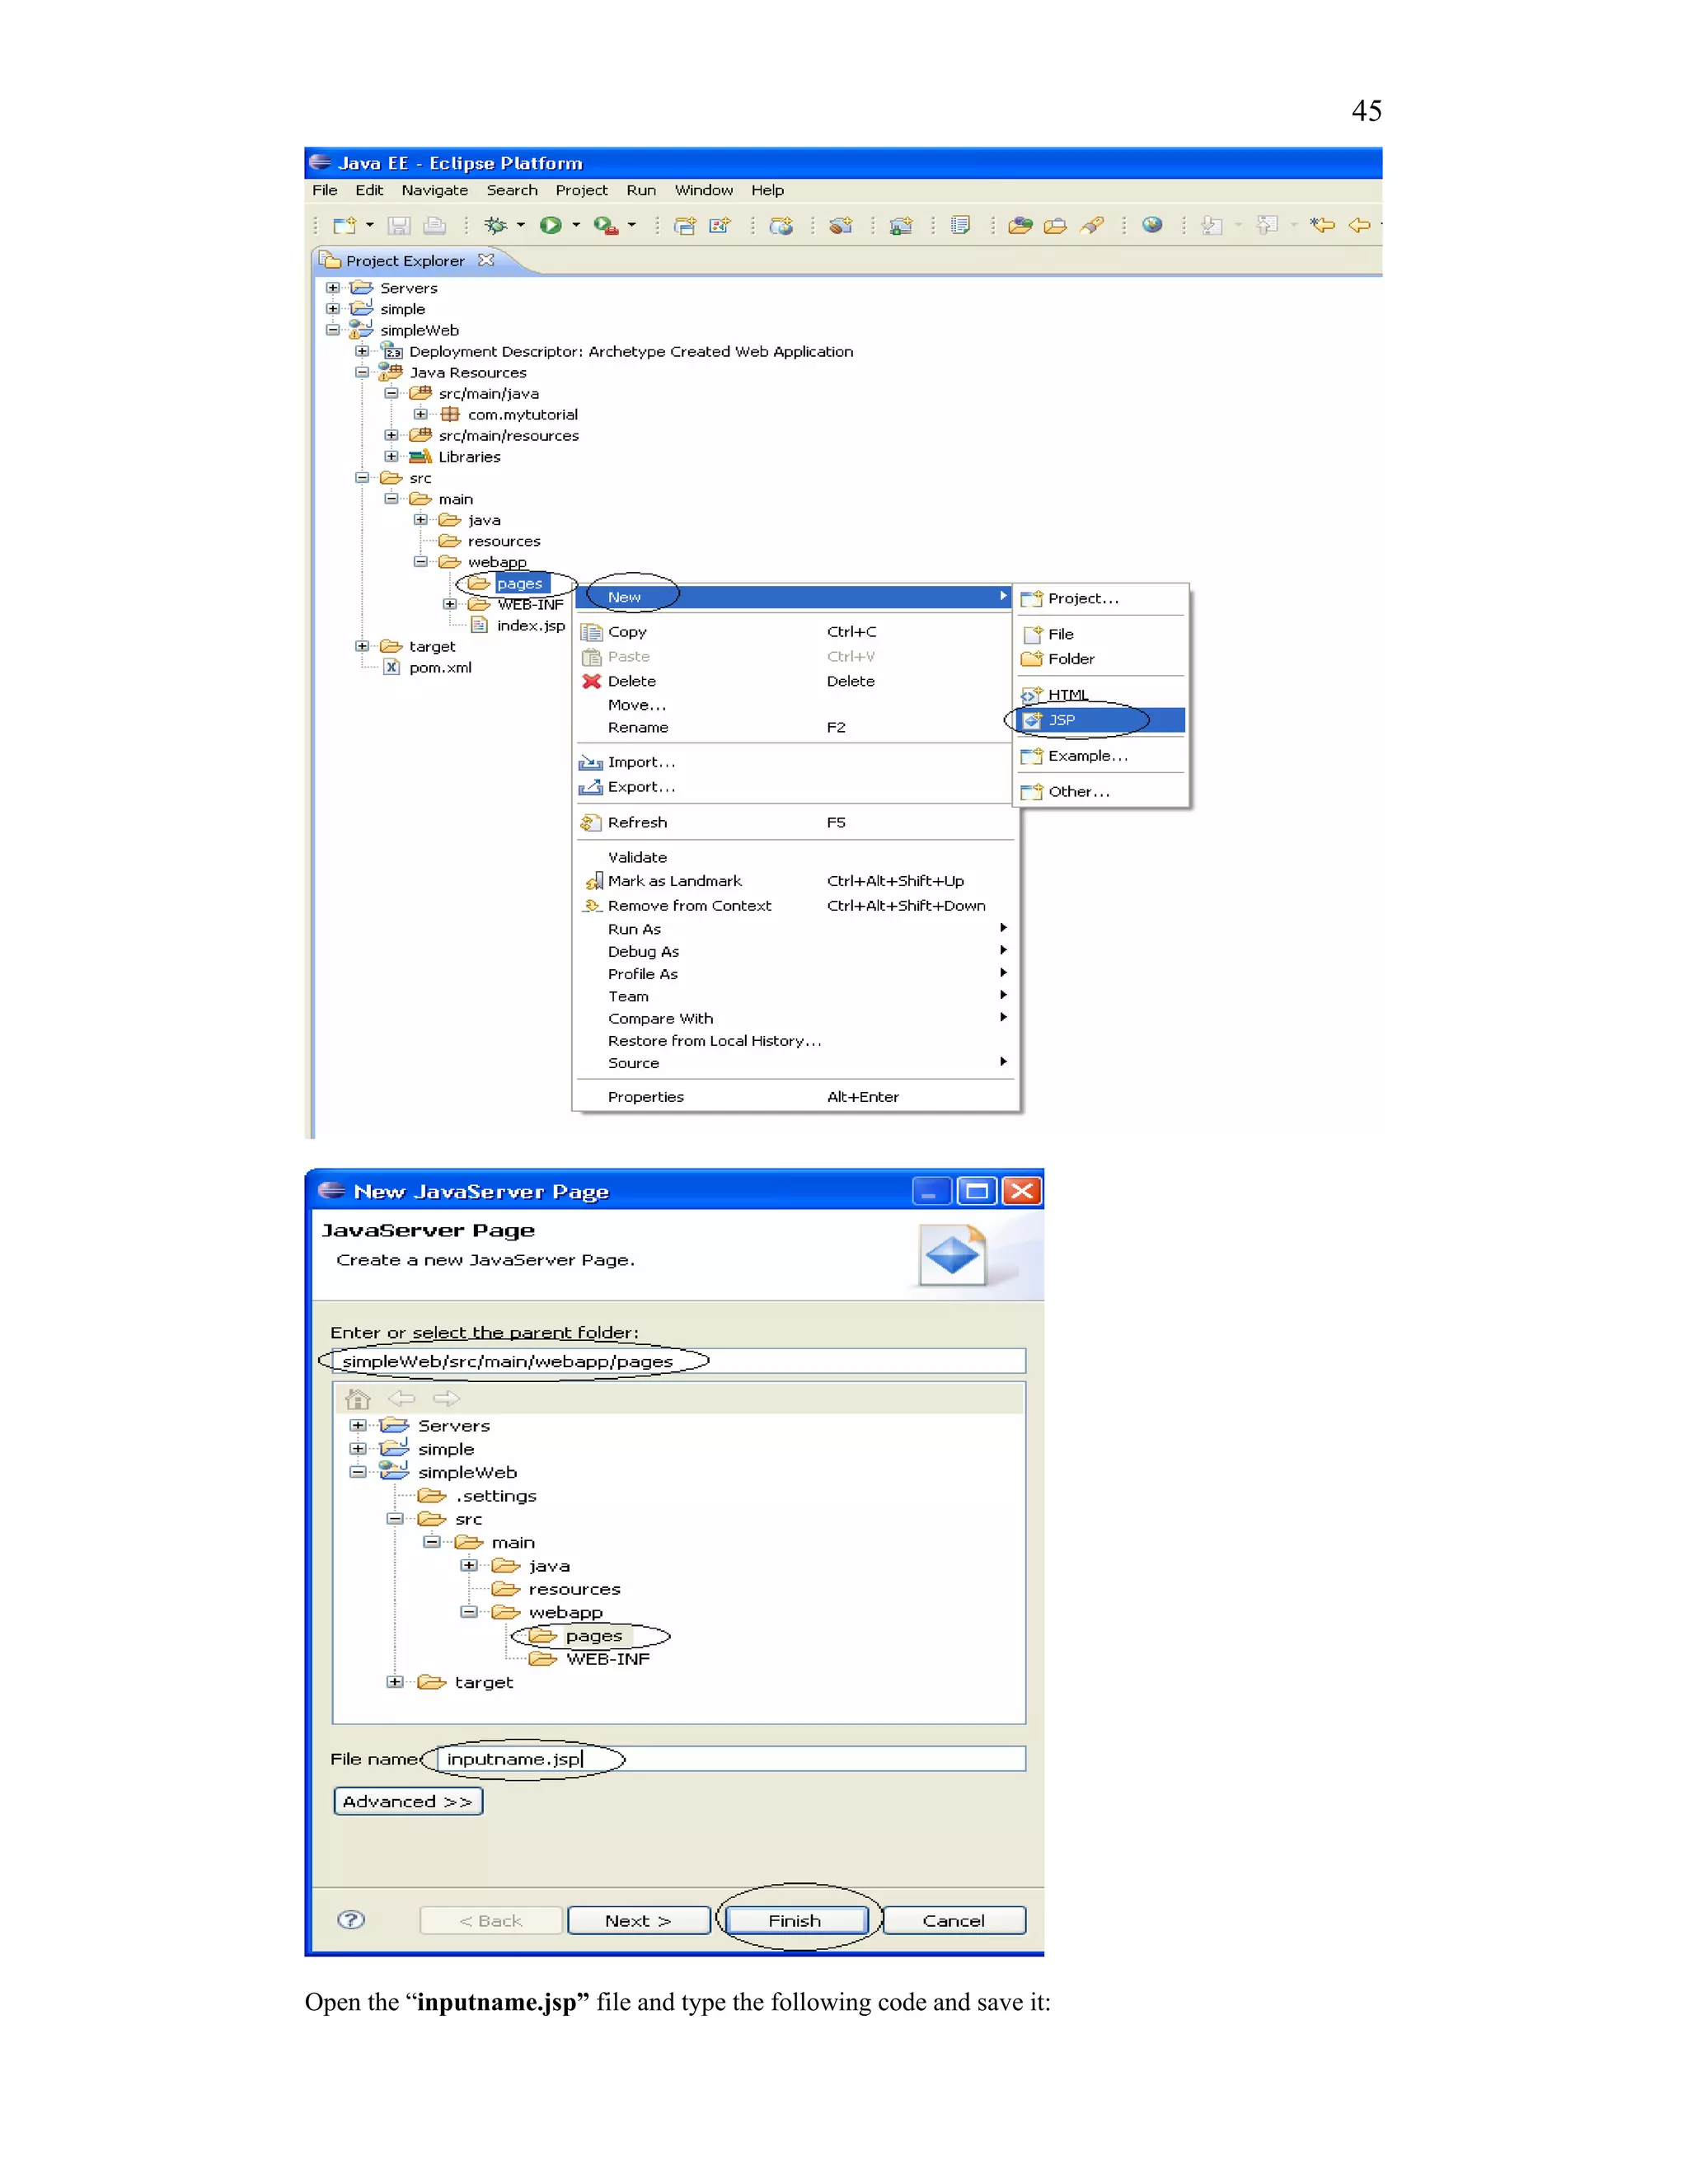
Task: Click the Last Edit Location arrow icon
Action: click(1322, 225)
